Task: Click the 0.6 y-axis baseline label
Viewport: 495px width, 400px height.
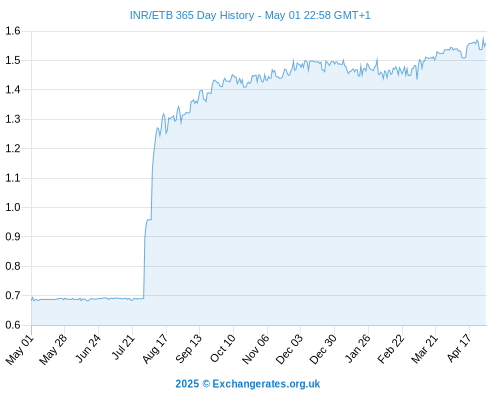Action: 13,325
